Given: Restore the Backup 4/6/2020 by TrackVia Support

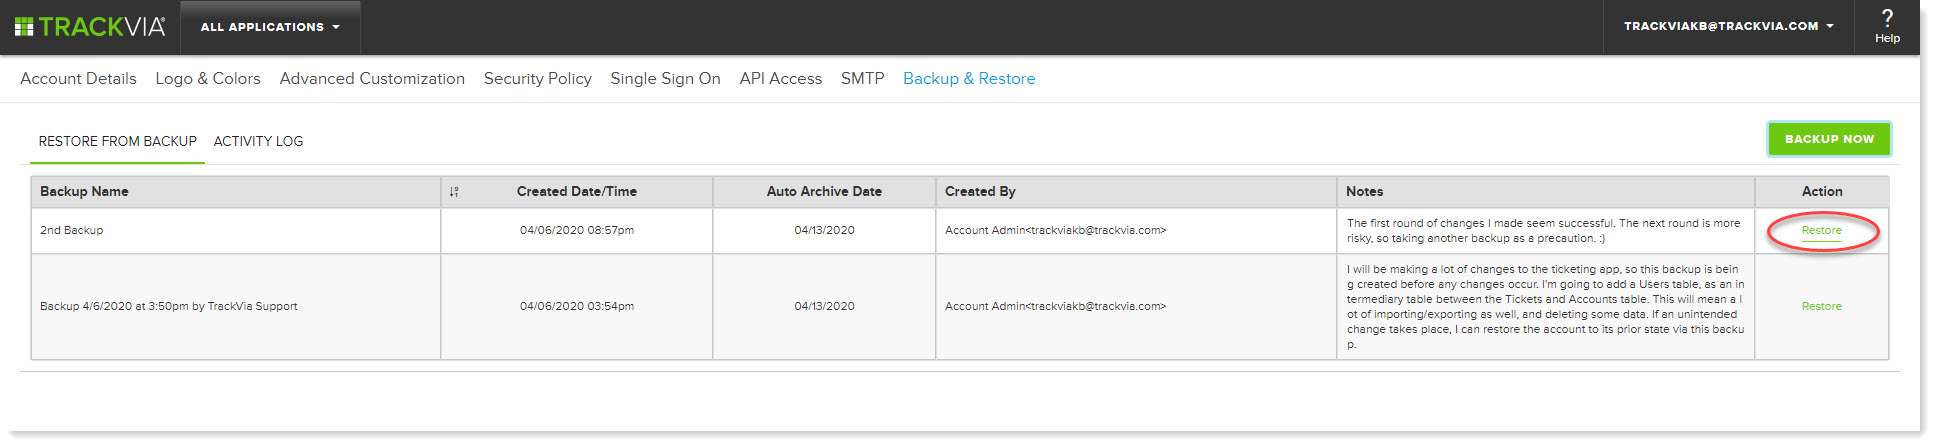Looking at the screenshot, I should [x=1821, y=307].
